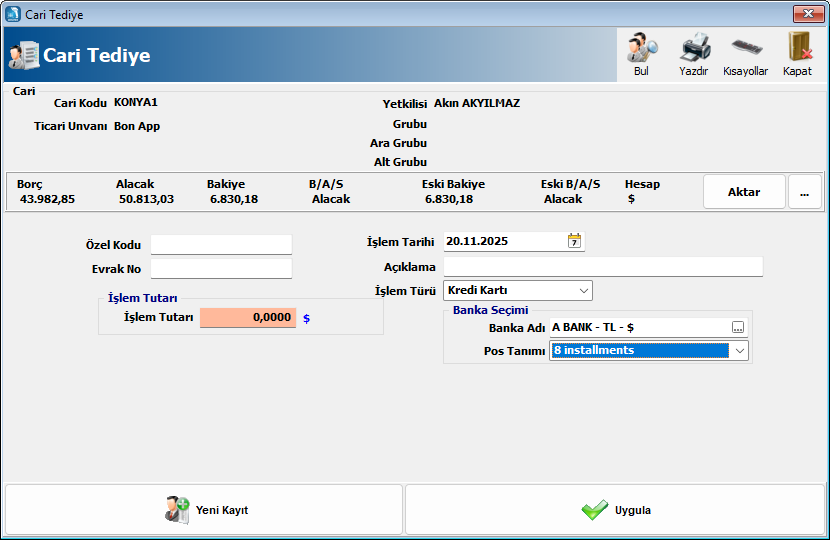Click the Kapat door icon
This screenshot has height=540, width=830.
pos(797,48)
